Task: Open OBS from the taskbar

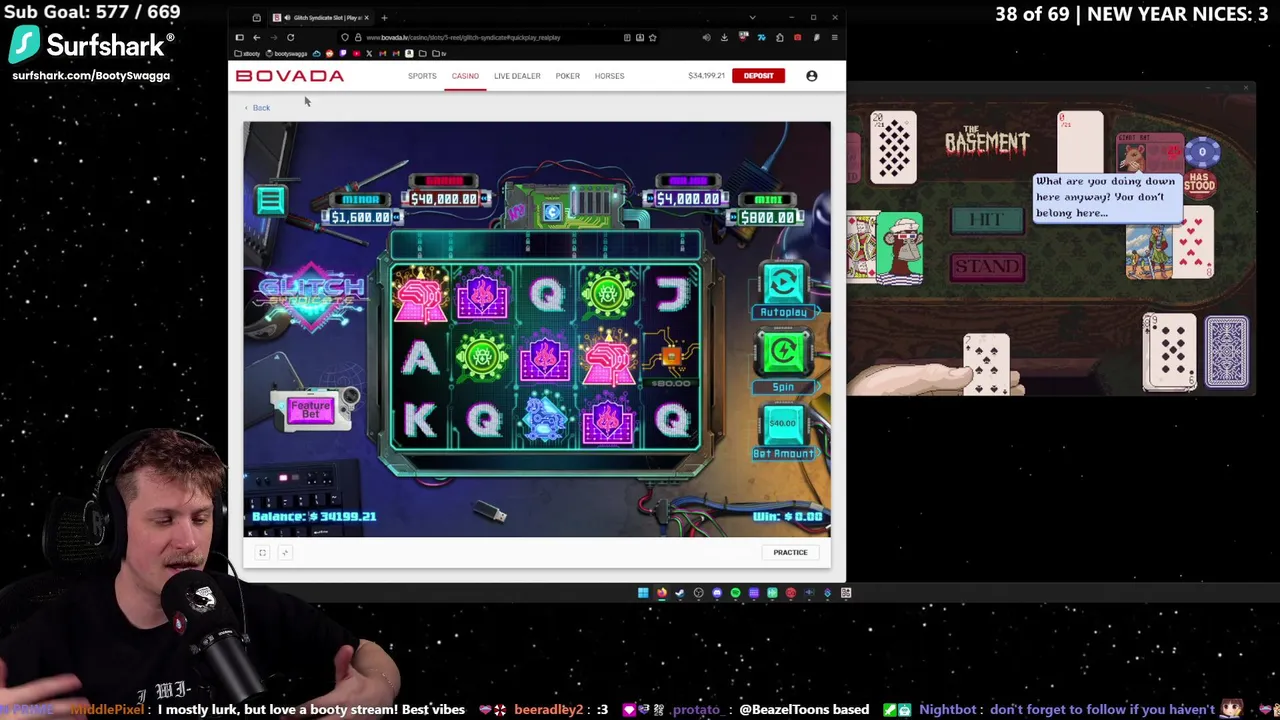Action: [x=699, y=593]
